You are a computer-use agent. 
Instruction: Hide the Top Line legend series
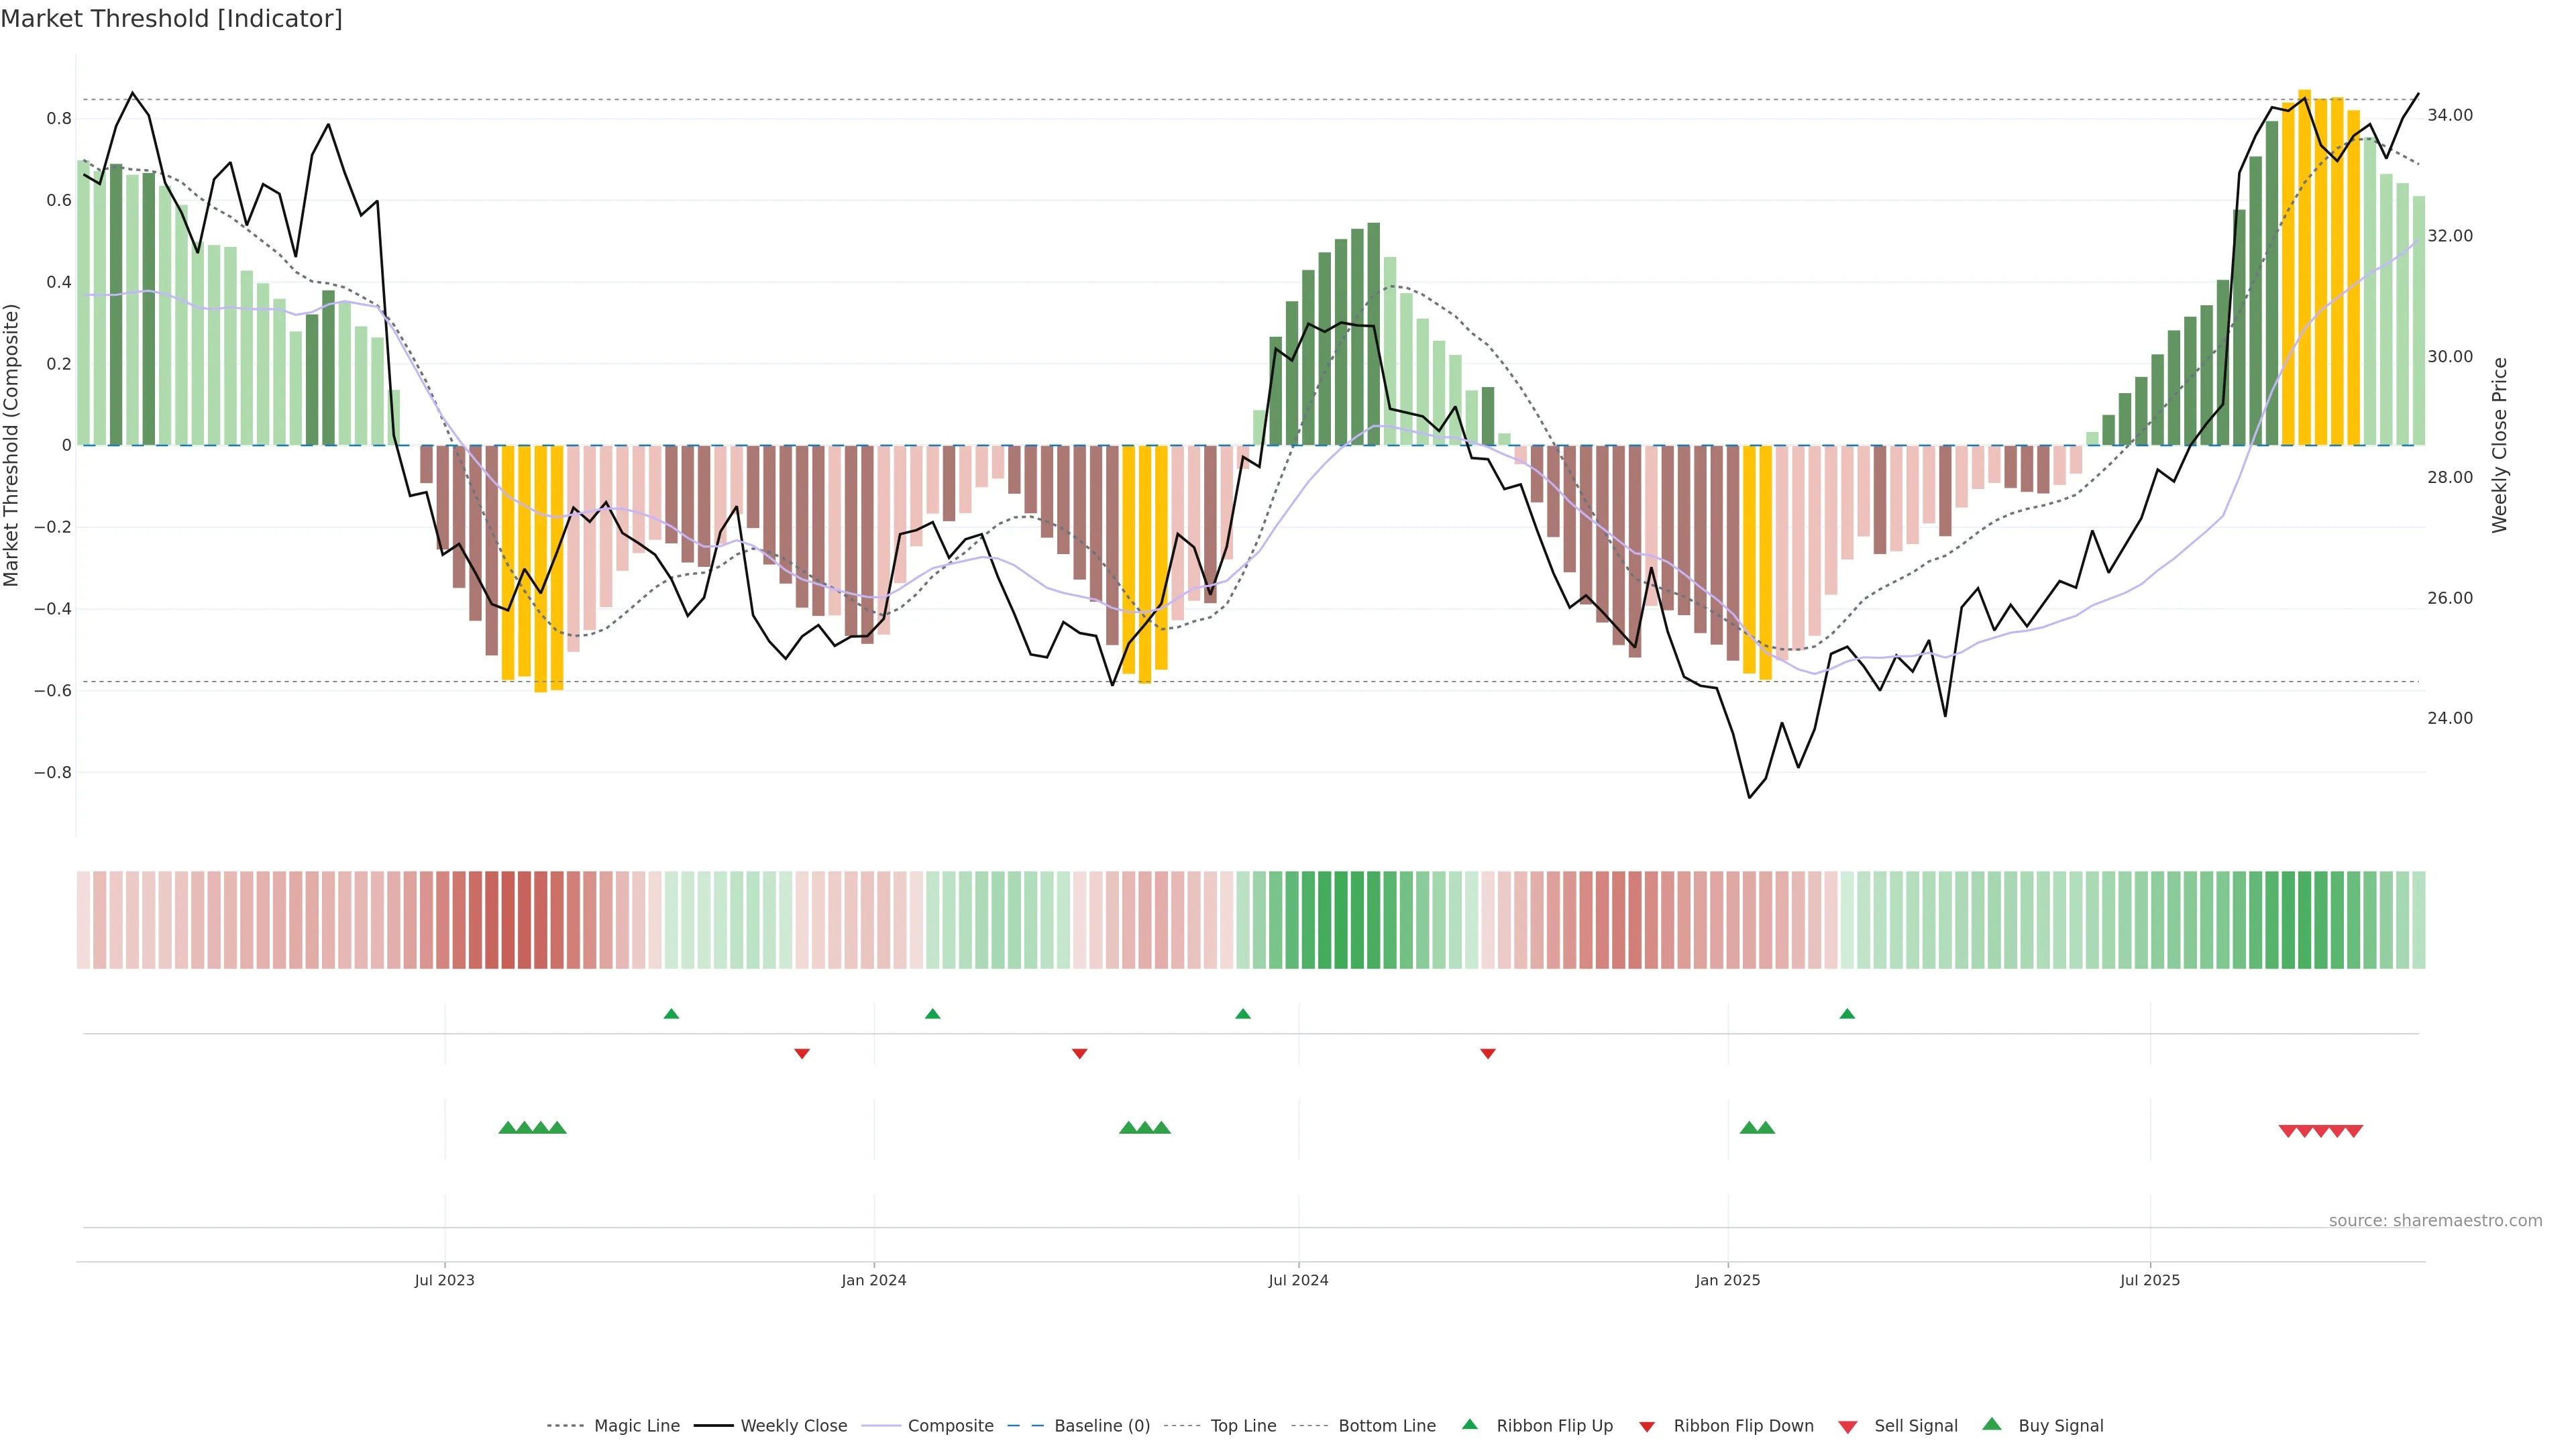pyautogui.click(x=1243, y=1426)
